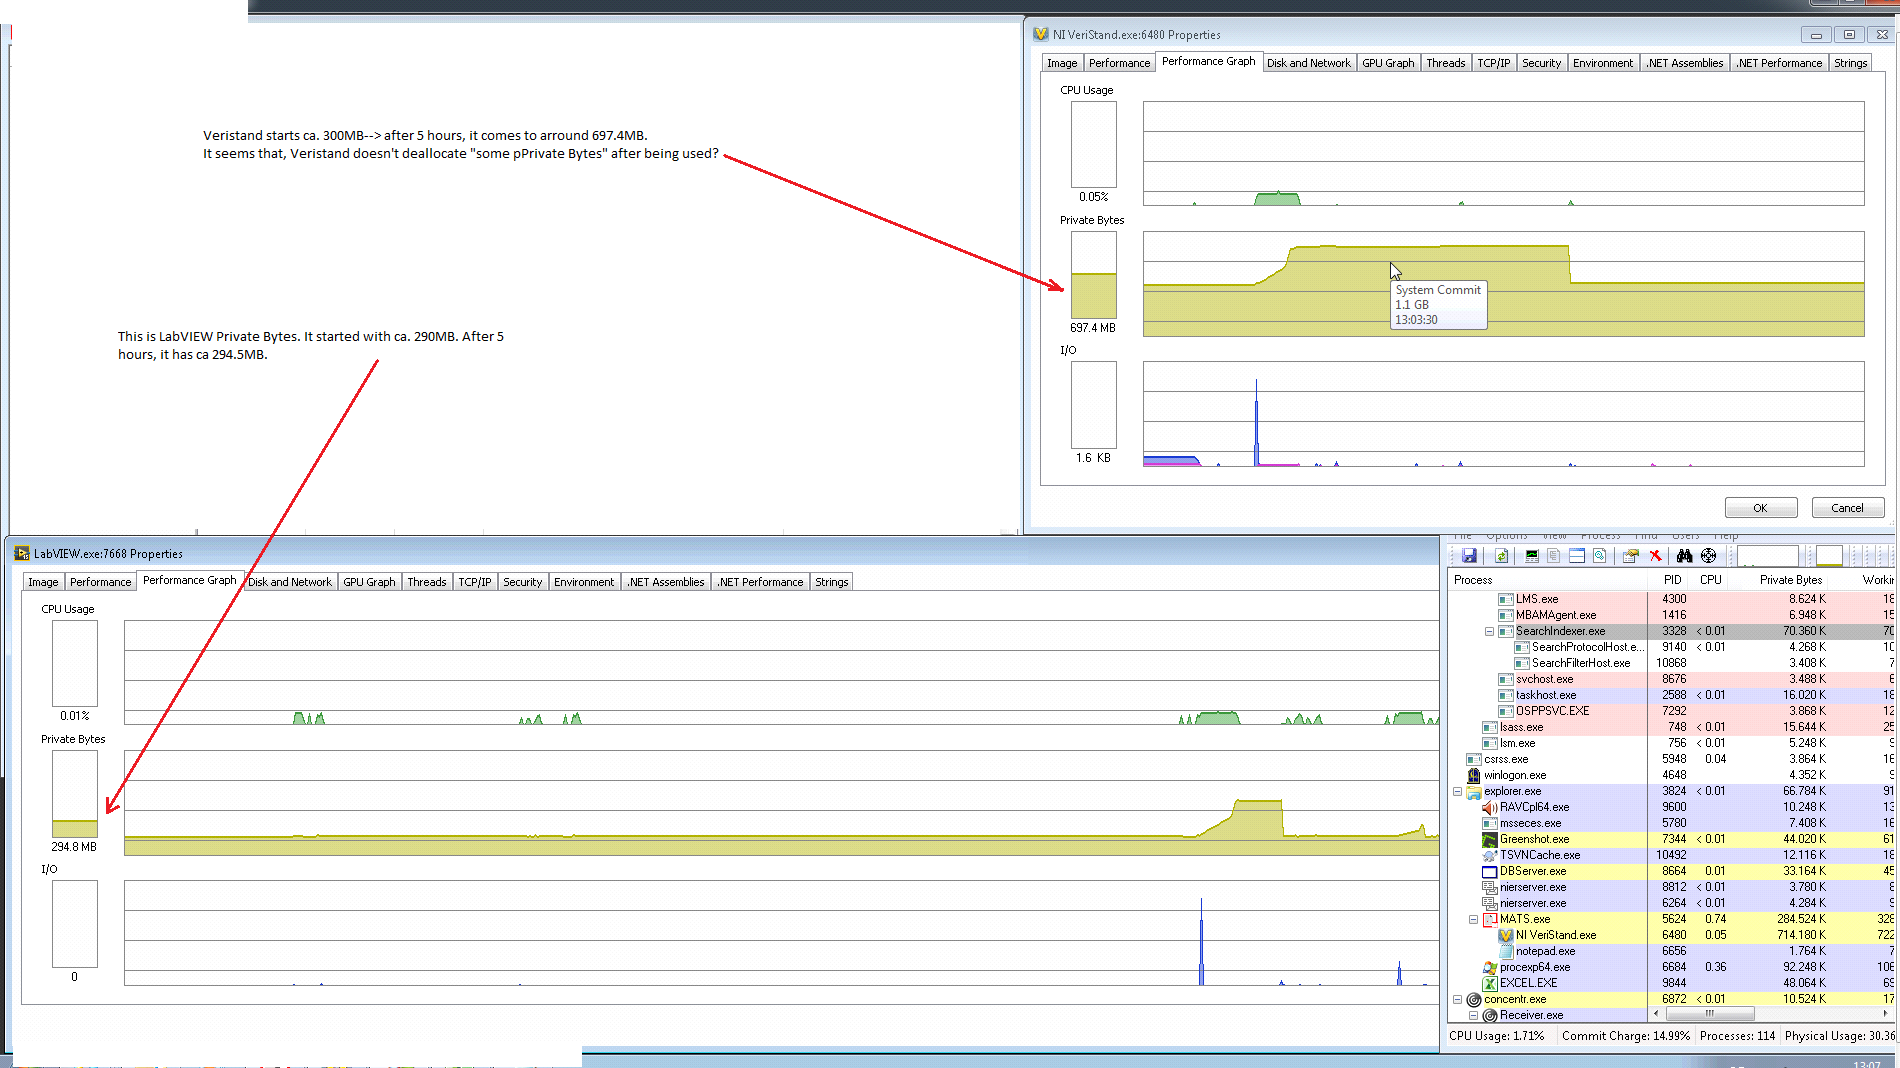Open Security tab in LabVIEW.exe properties

point(522,582)
